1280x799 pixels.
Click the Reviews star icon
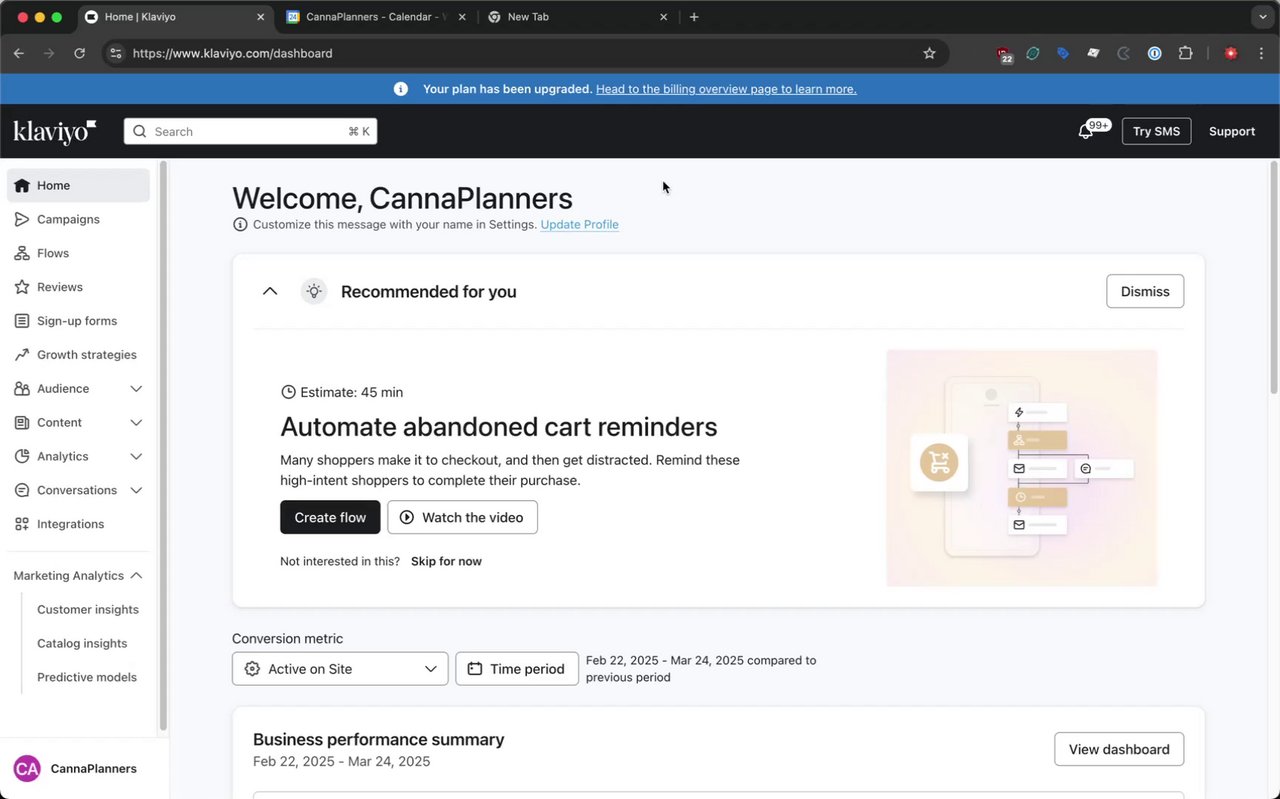(22, 287)
